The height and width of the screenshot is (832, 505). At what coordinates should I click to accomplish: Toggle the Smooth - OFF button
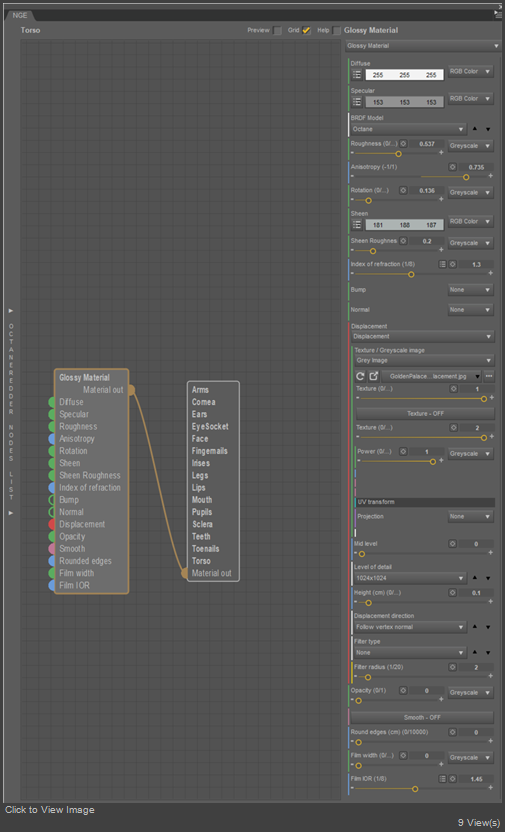(x=422, y=717)
